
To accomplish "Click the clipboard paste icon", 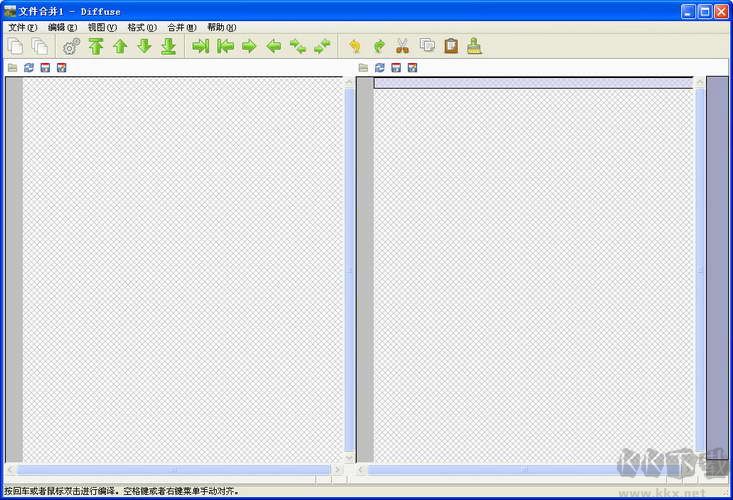I will (x=451, y=46).
